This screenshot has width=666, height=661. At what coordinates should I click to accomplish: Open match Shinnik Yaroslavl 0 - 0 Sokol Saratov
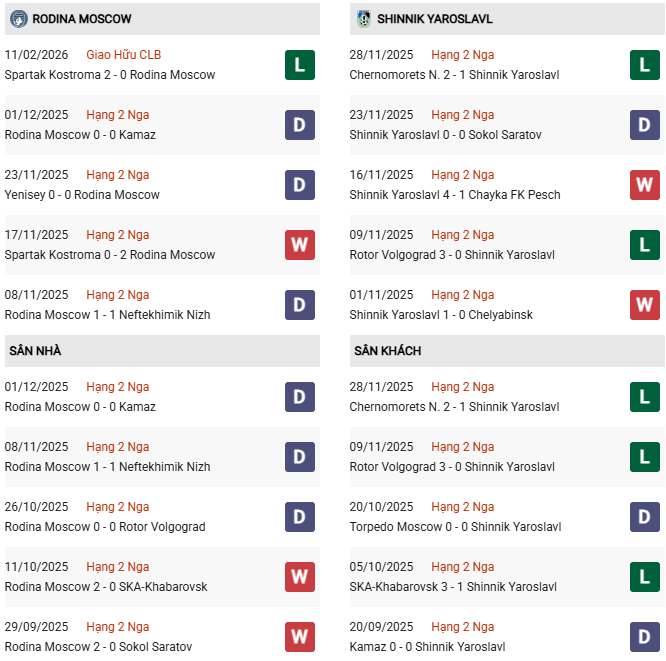pyautogui.click(x=452, y=135)
